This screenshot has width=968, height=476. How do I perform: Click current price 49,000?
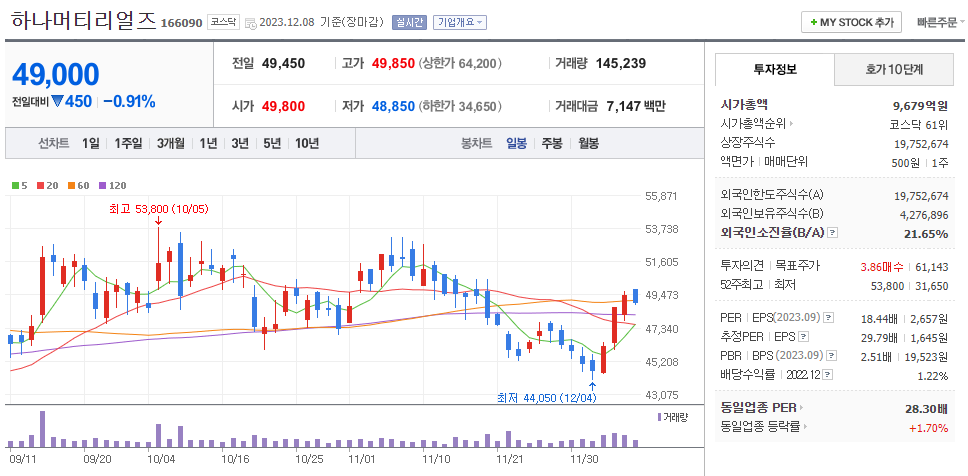[56, 75]
